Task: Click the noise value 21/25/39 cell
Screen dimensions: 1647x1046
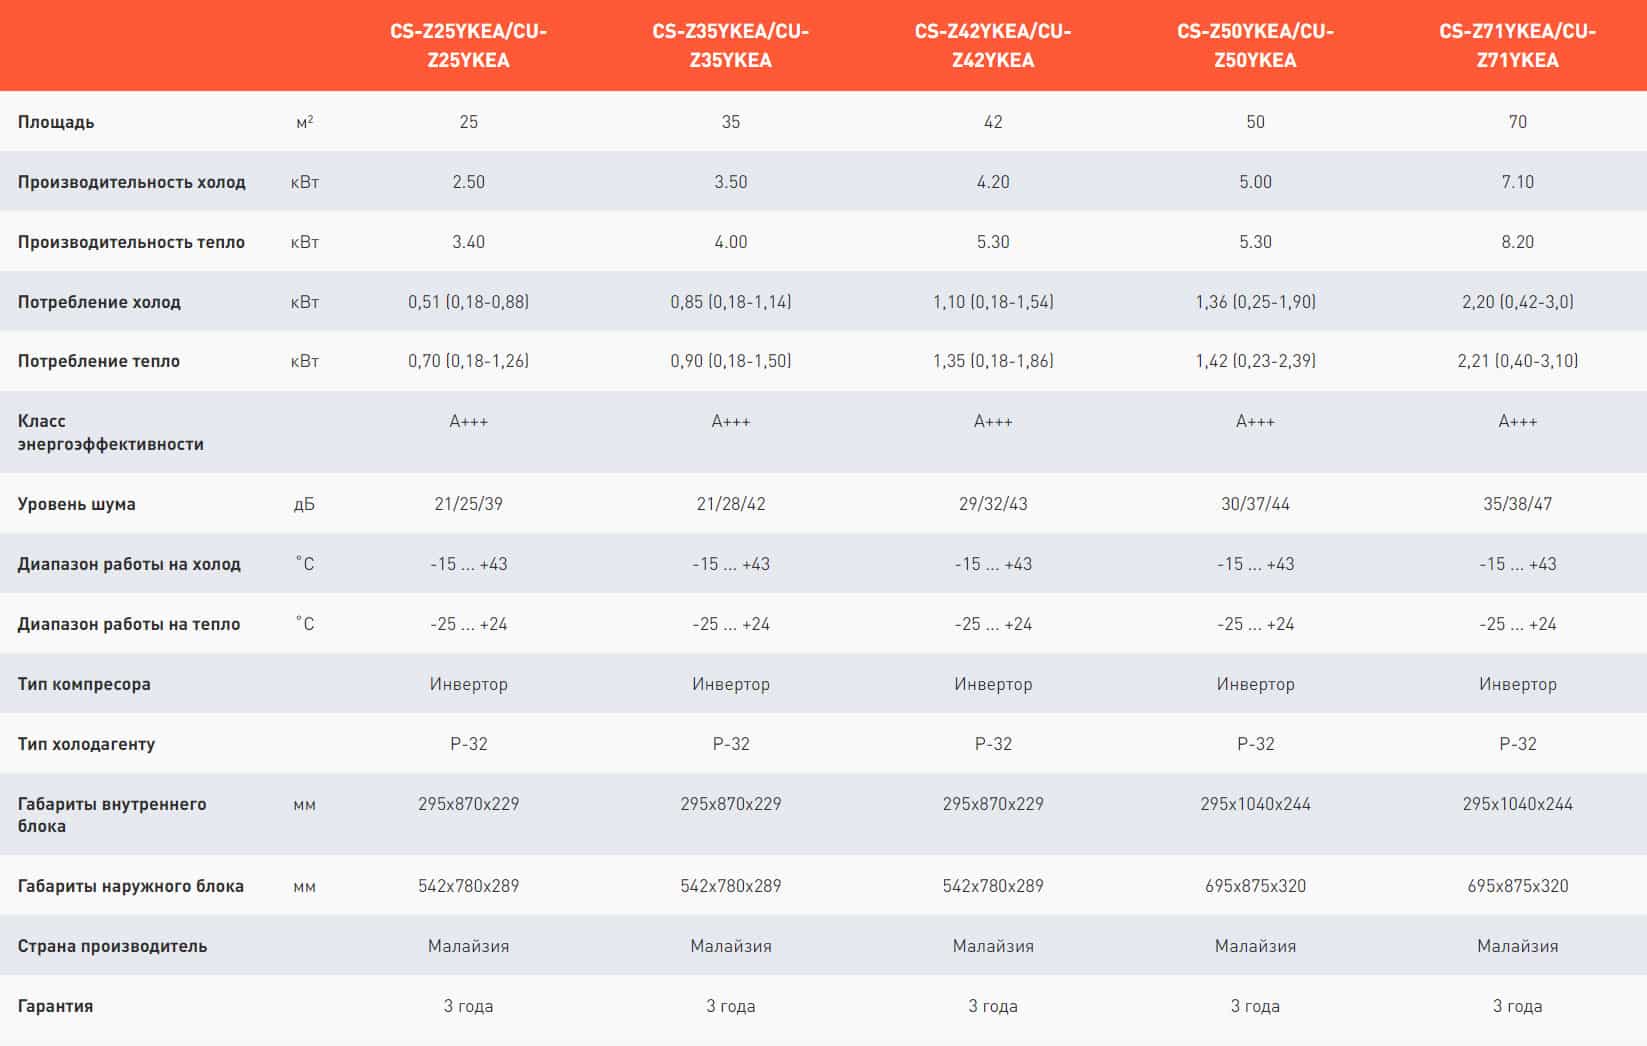Action: [x=468, y=504]
